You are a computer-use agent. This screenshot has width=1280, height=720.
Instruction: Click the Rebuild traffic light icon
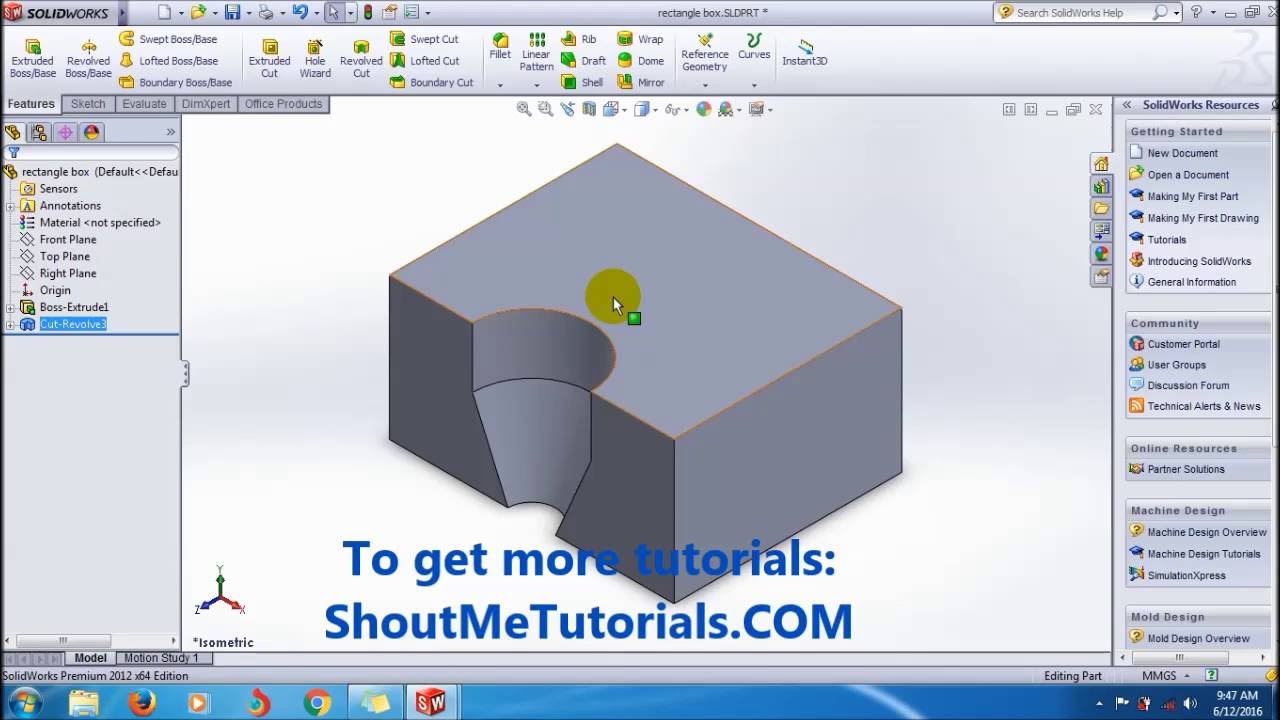(368, 13)
